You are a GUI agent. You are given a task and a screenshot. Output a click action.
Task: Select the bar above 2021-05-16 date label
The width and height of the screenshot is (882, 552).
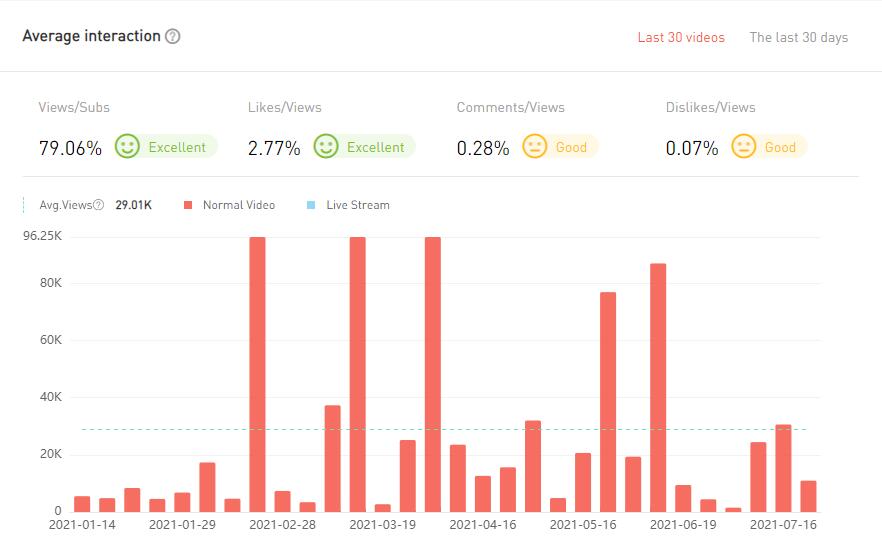pyautogui.click(x=583, y=482)
